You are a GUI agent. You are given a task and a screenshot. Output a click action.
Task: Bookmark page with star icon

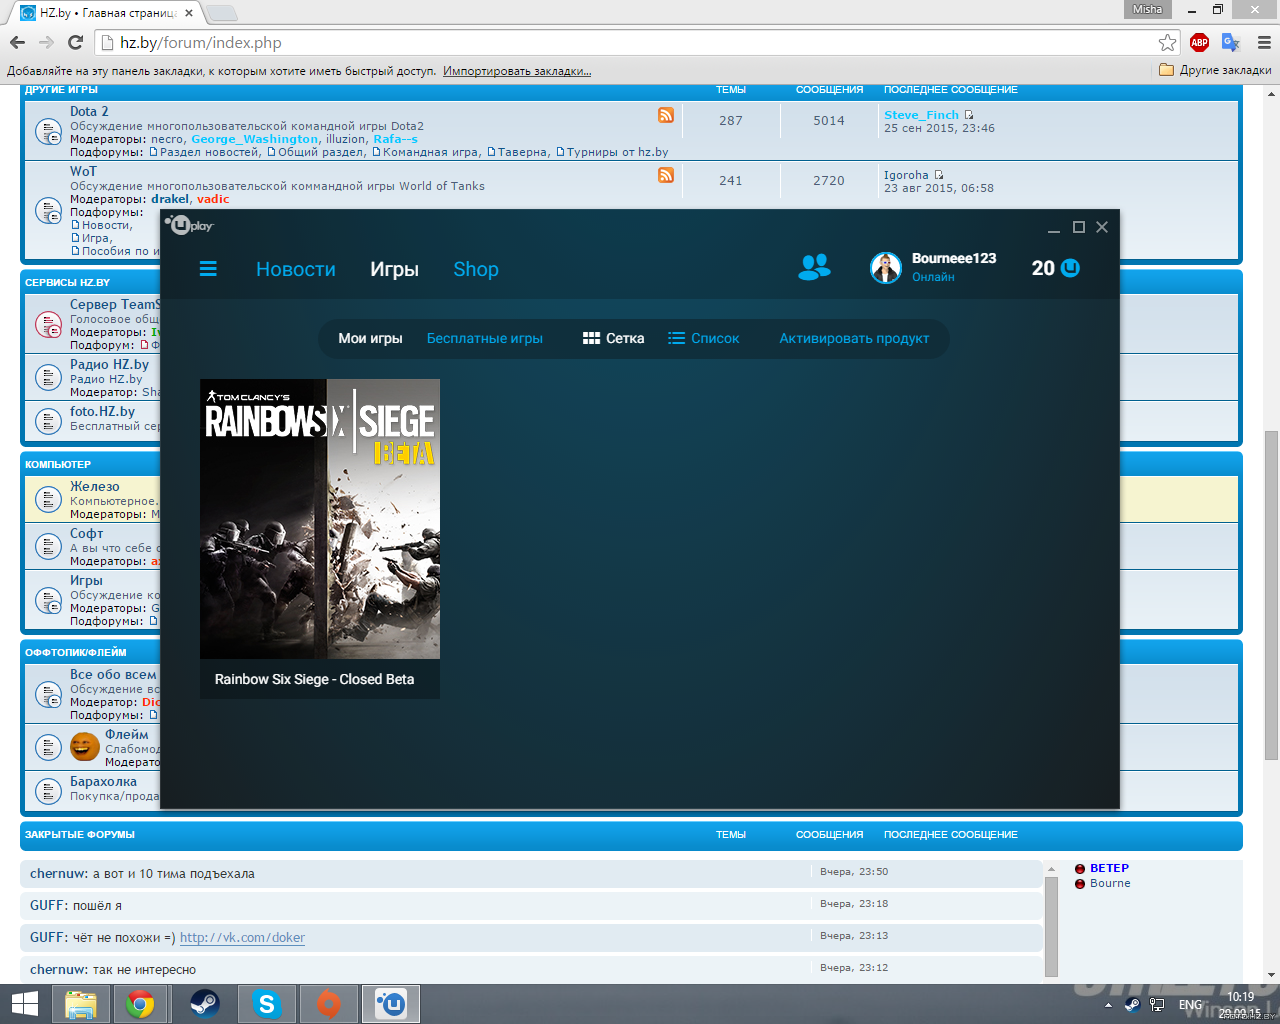pyautogui.click(x=1167, y=42)
